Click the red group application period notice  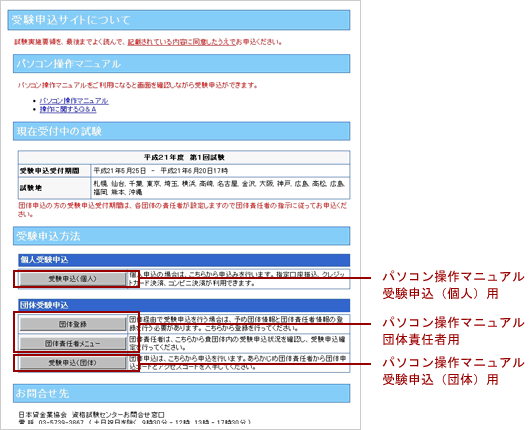pyautogui.click(x=183, y=210)
